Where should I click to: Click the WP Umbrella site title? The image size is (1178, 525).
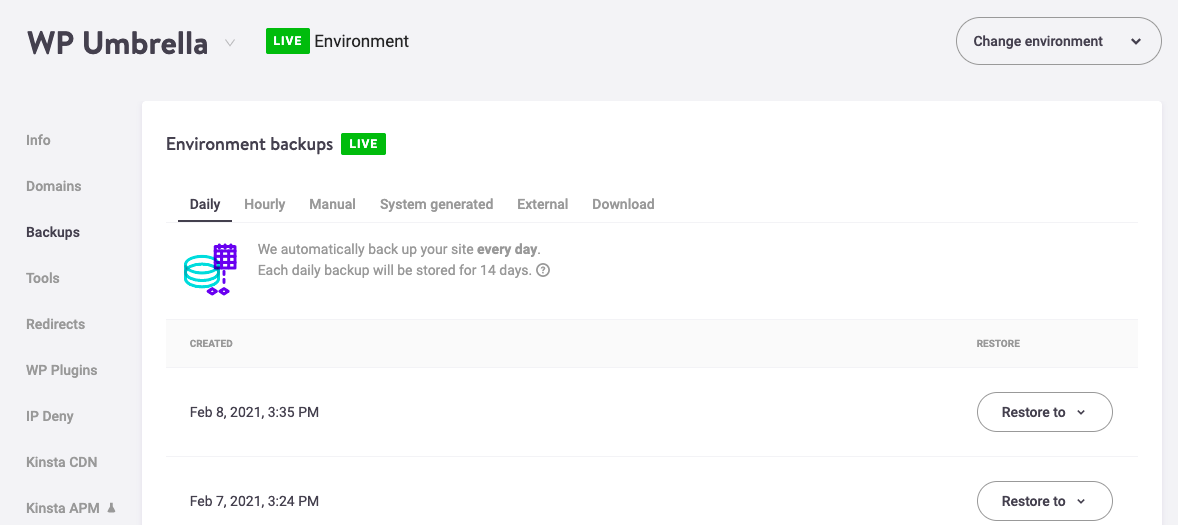tap(117, 43)
